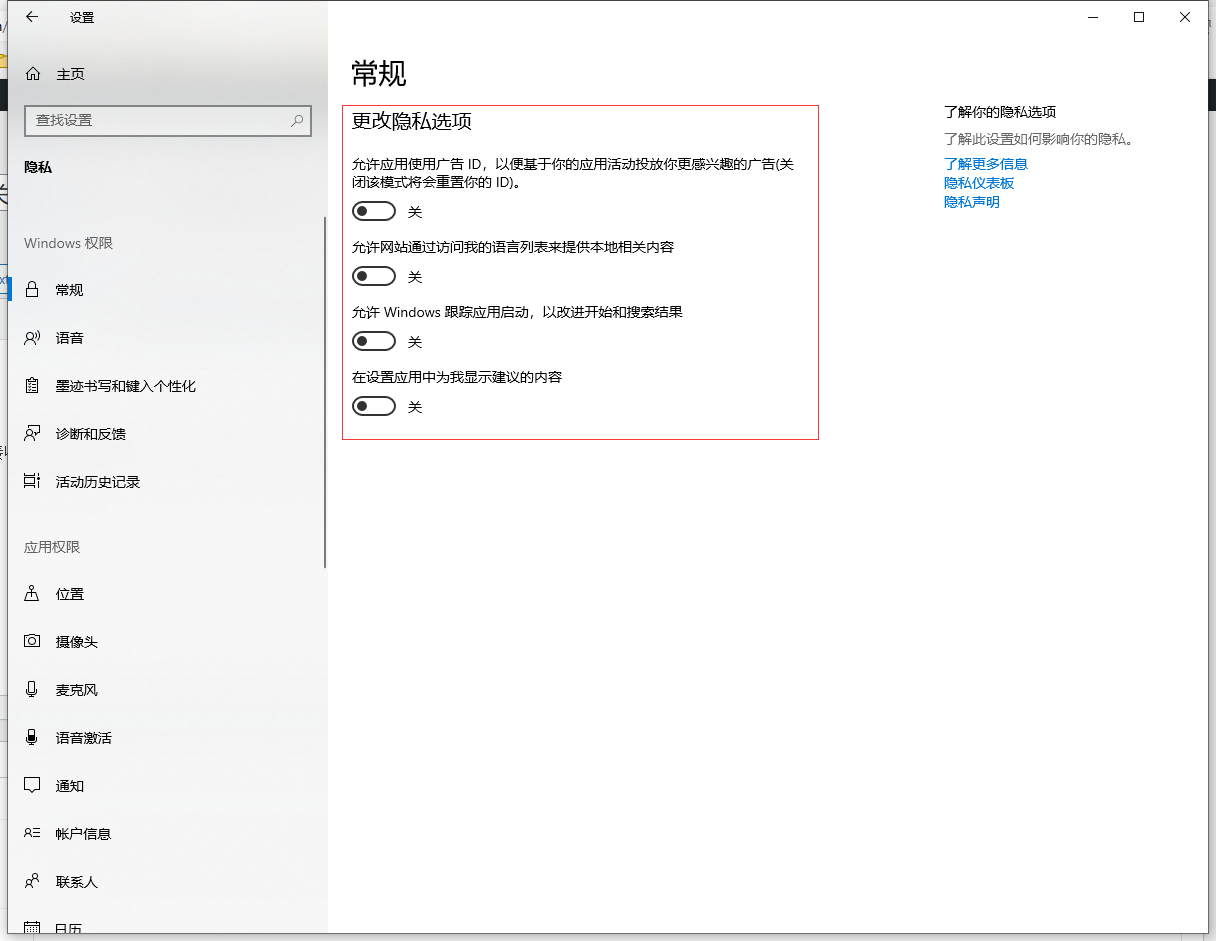Select 活动历史记录 in the sidebar

(98, 482)
